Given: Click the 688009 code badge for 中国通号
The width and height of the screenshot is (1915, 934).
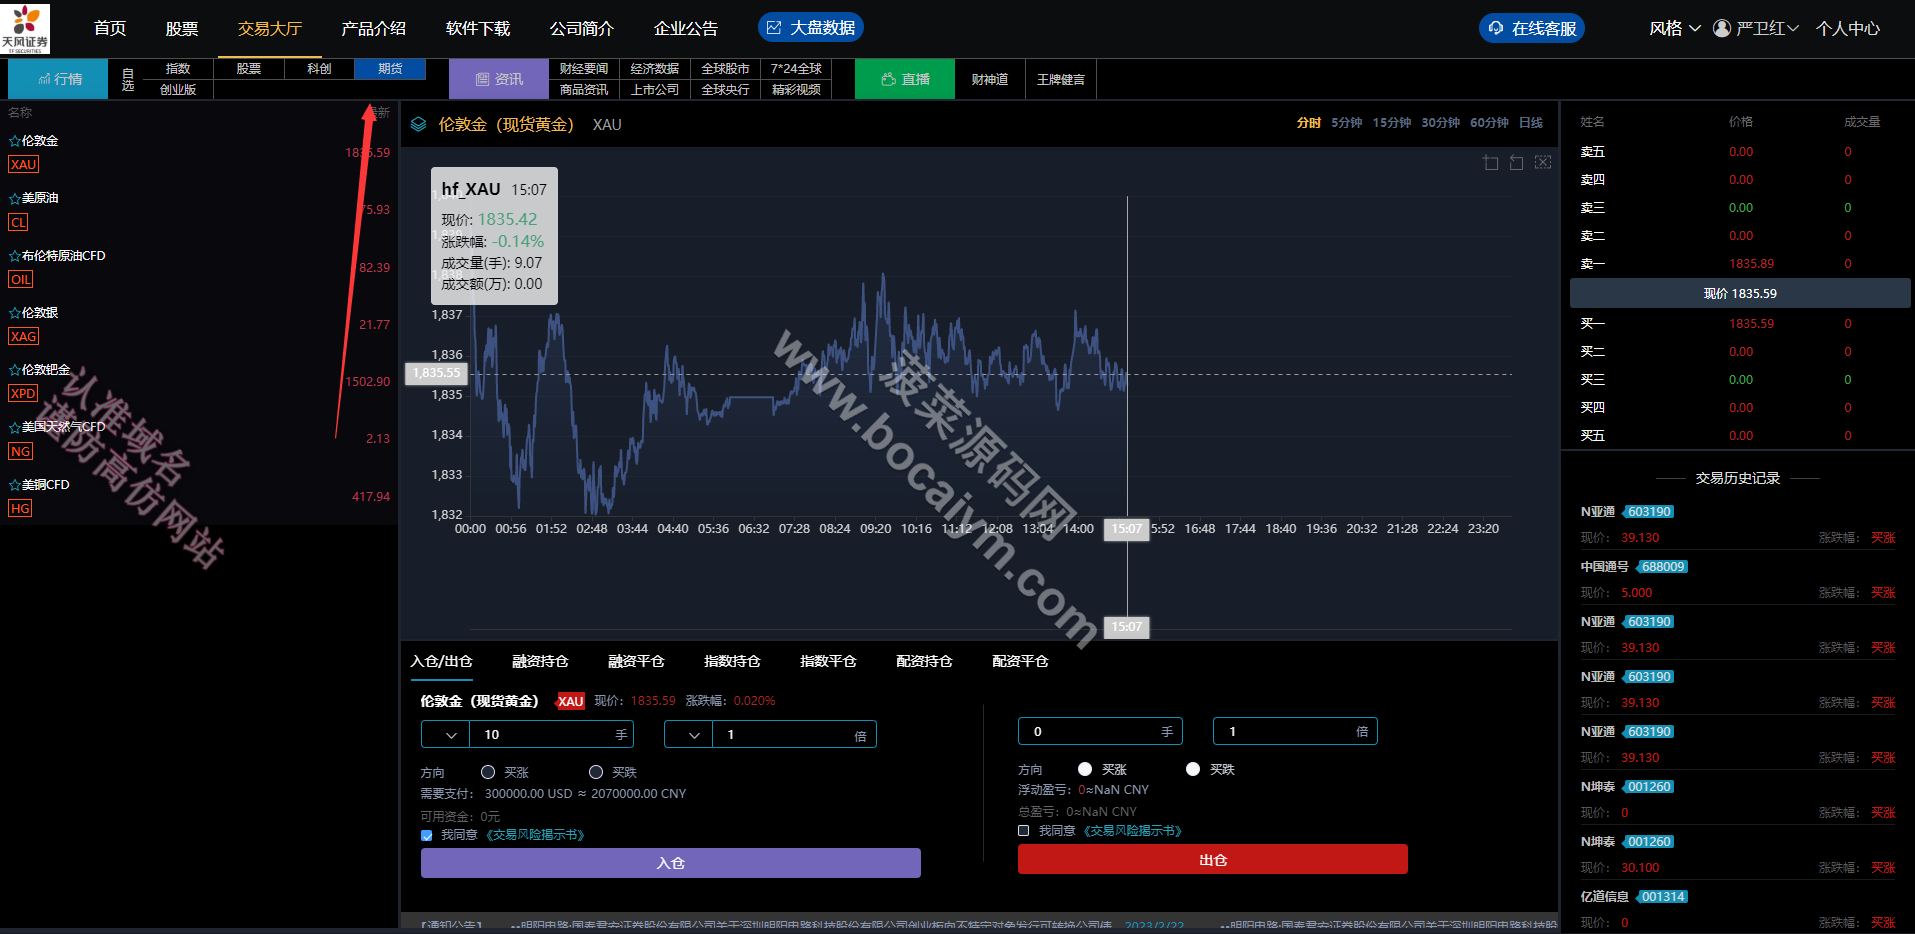Looking at the screenshot, I should pyautogui.click(x=1662, y=567).
